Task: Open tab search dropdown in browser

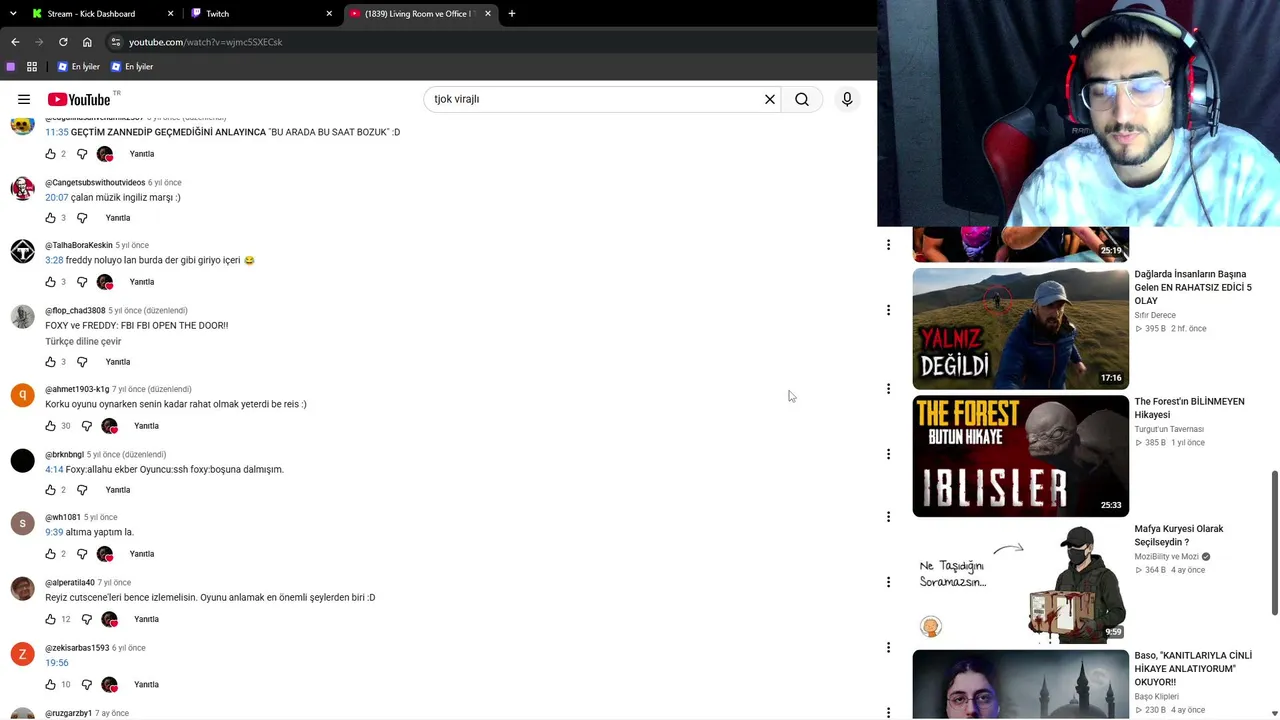Action: pos(13,13)
